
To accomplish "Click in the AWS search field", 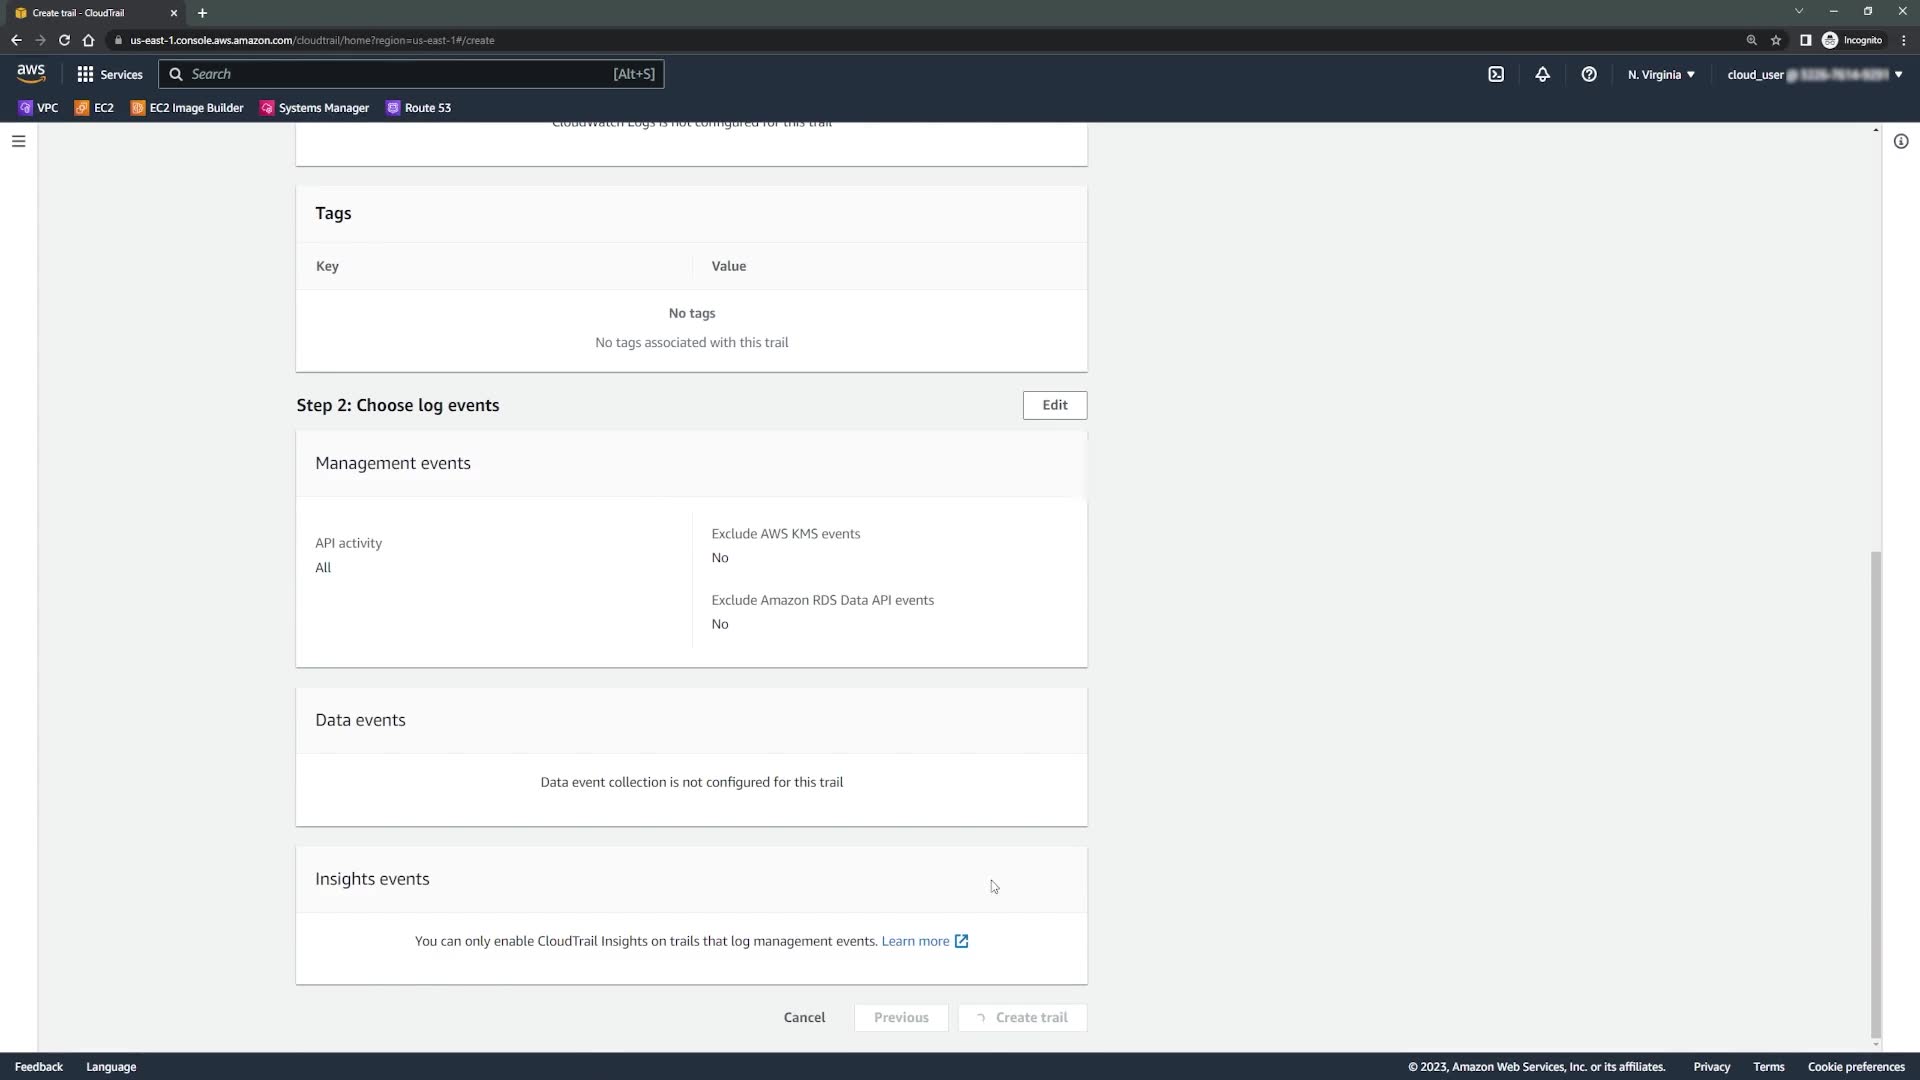I will (x=400, y=74).
